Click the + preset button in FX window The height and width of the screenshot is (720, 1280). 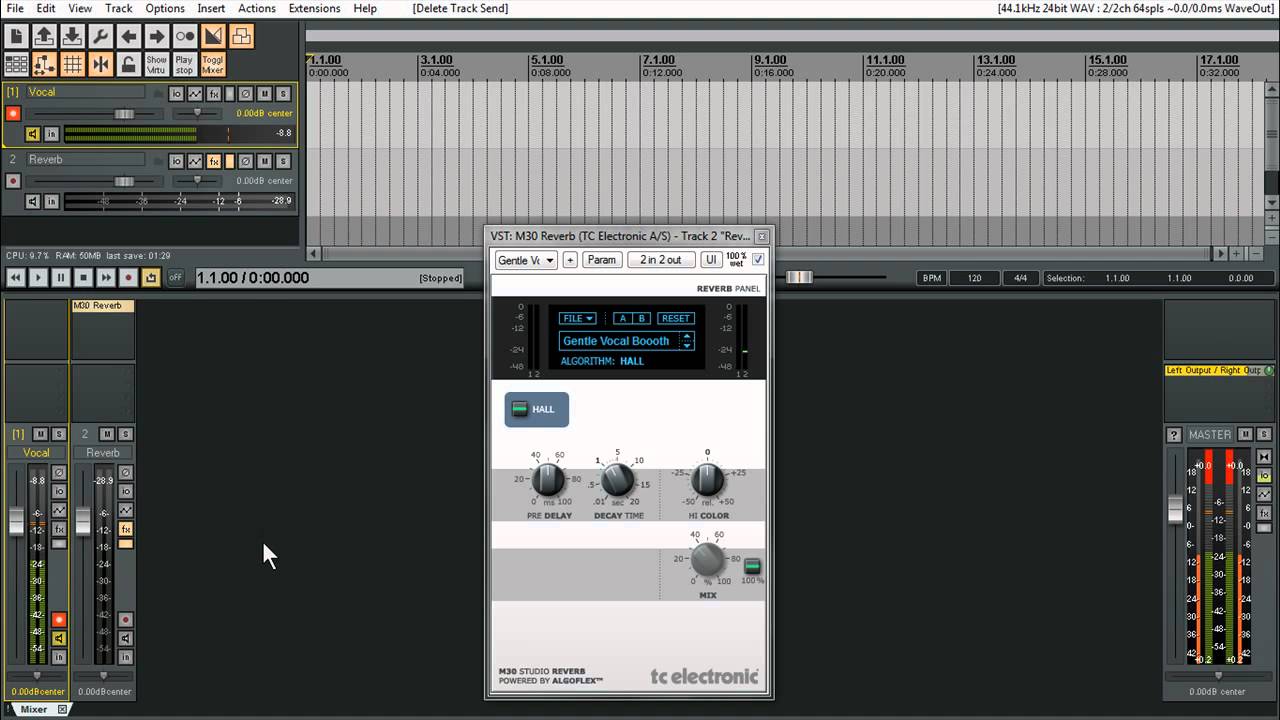coord(570,260)
